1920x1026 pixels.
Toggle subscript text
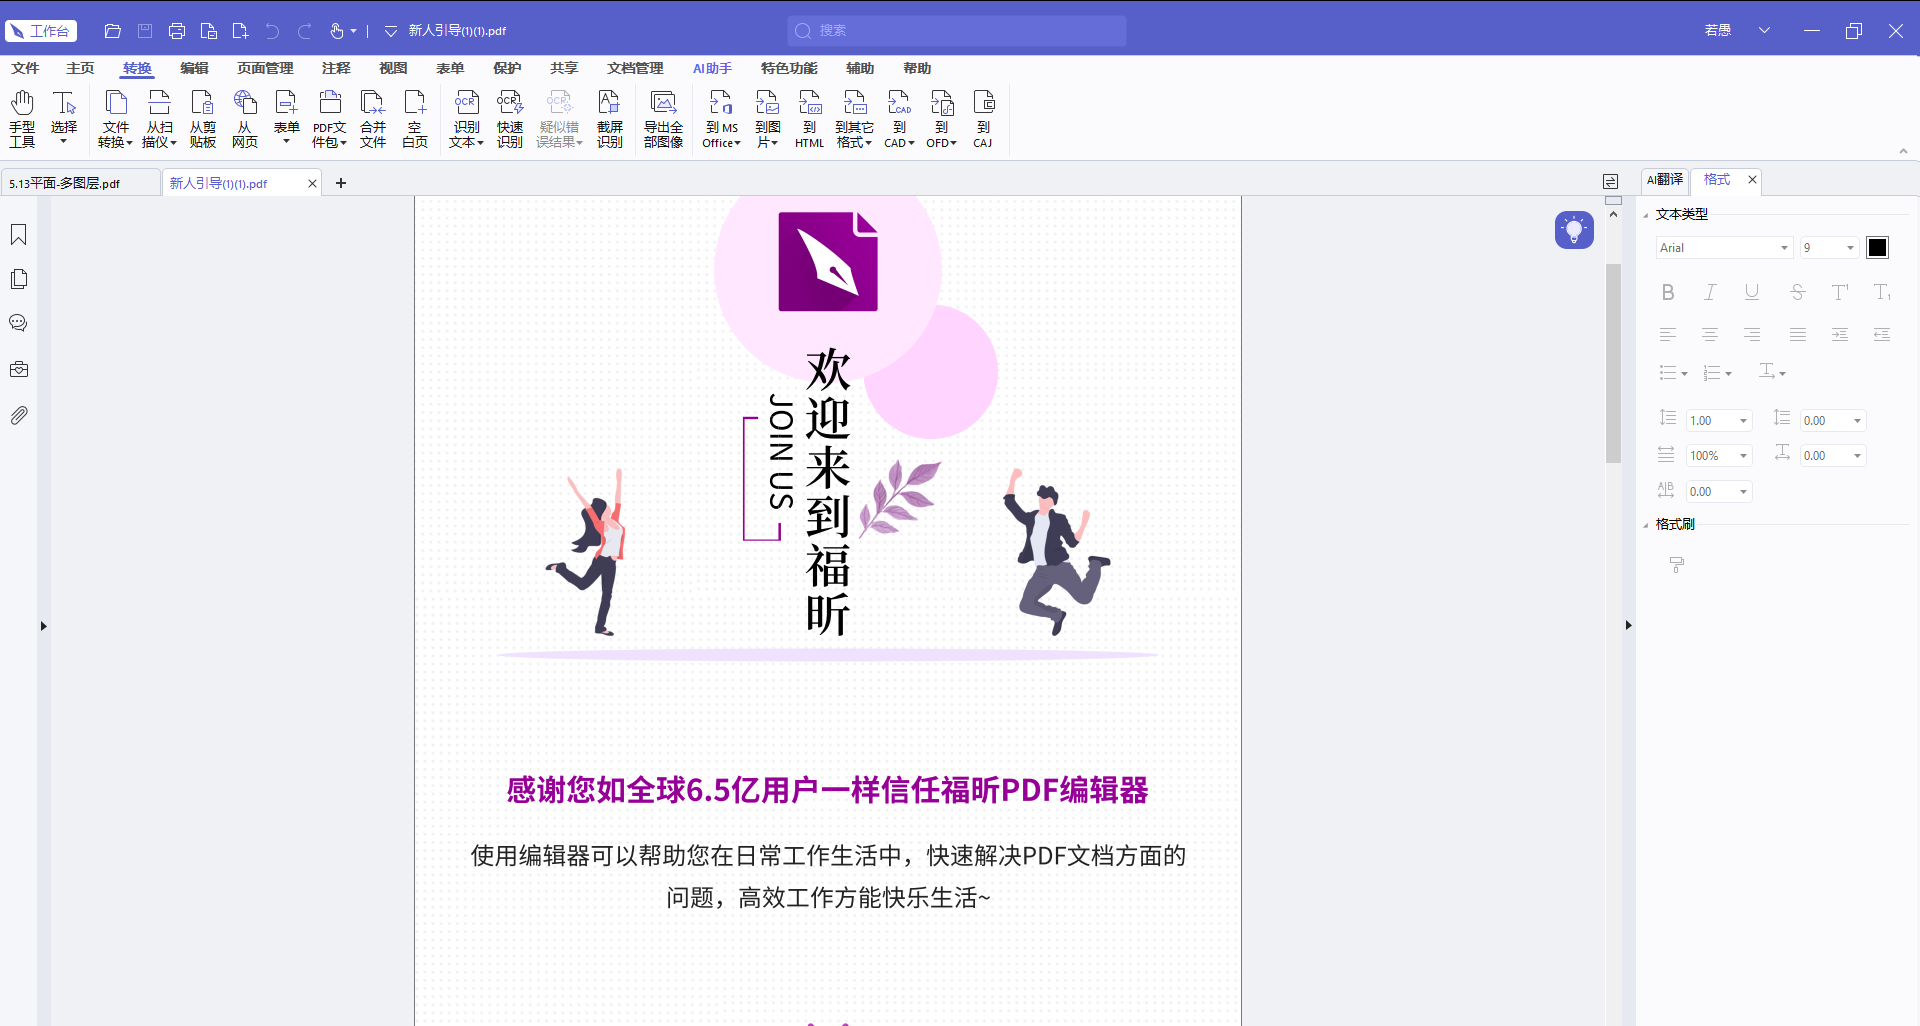1882,292
